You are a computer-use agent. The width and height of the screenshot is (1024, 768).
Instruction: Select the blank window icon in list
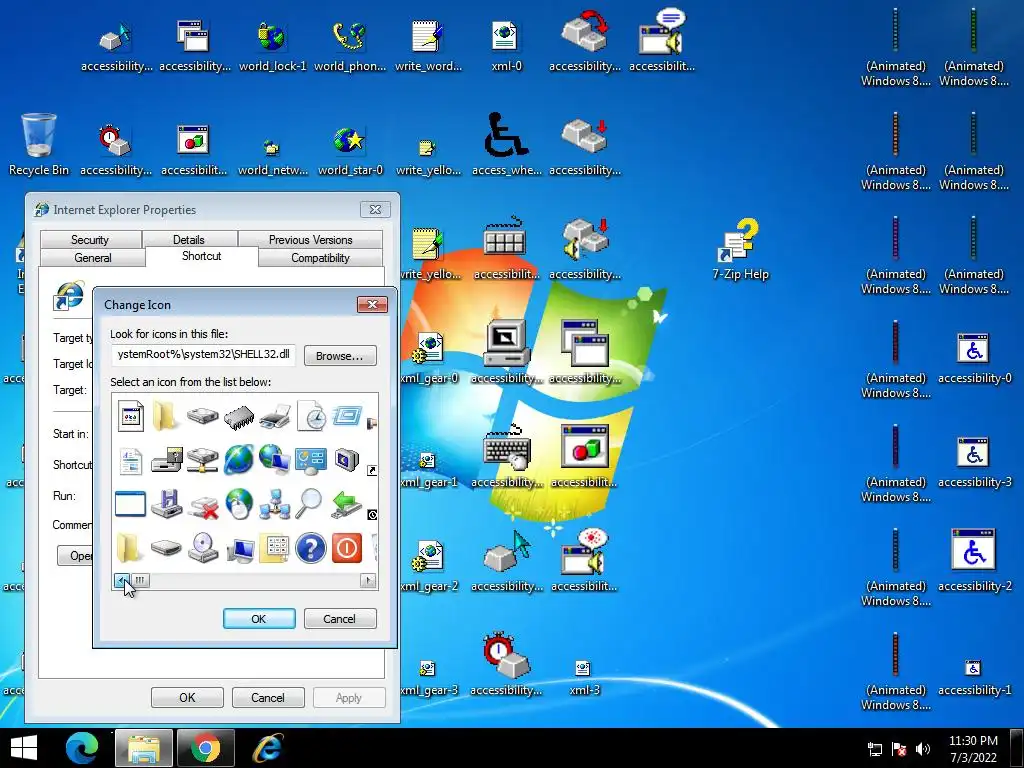click(x=130, y=504)
